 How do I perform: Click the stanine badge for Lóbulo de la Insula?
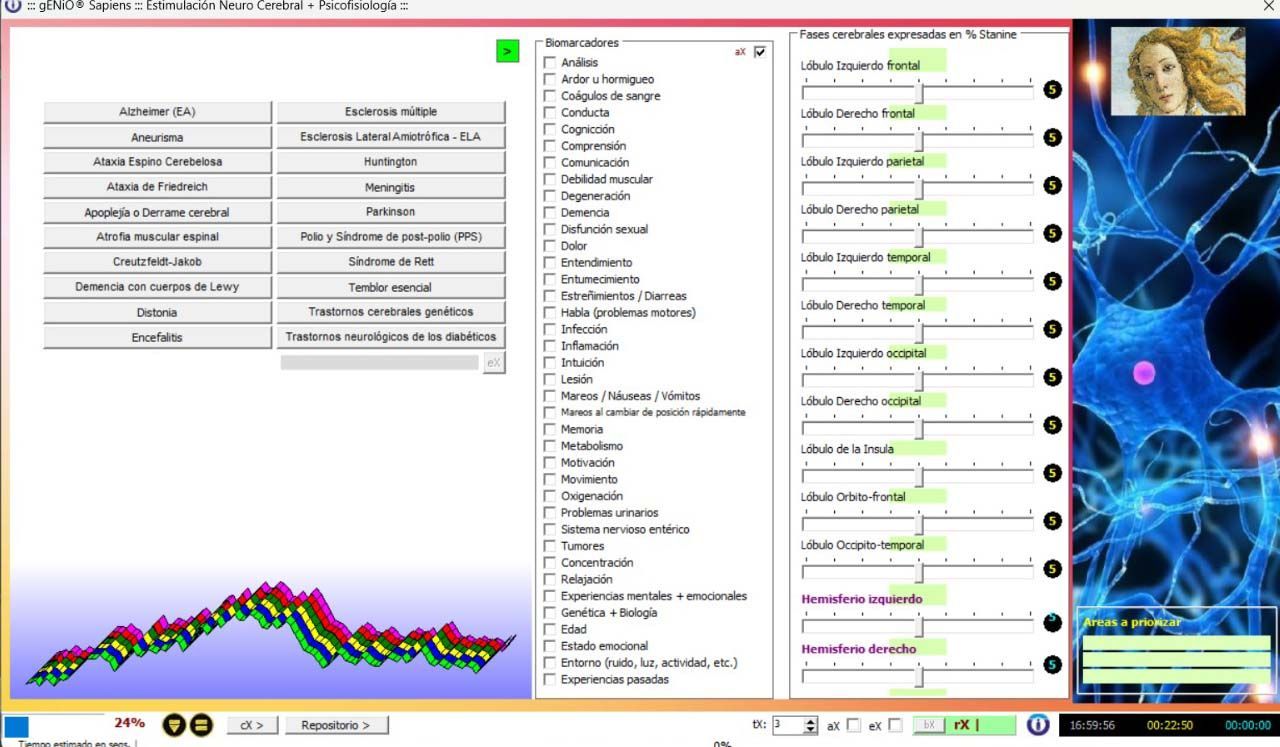[1052, 473]
